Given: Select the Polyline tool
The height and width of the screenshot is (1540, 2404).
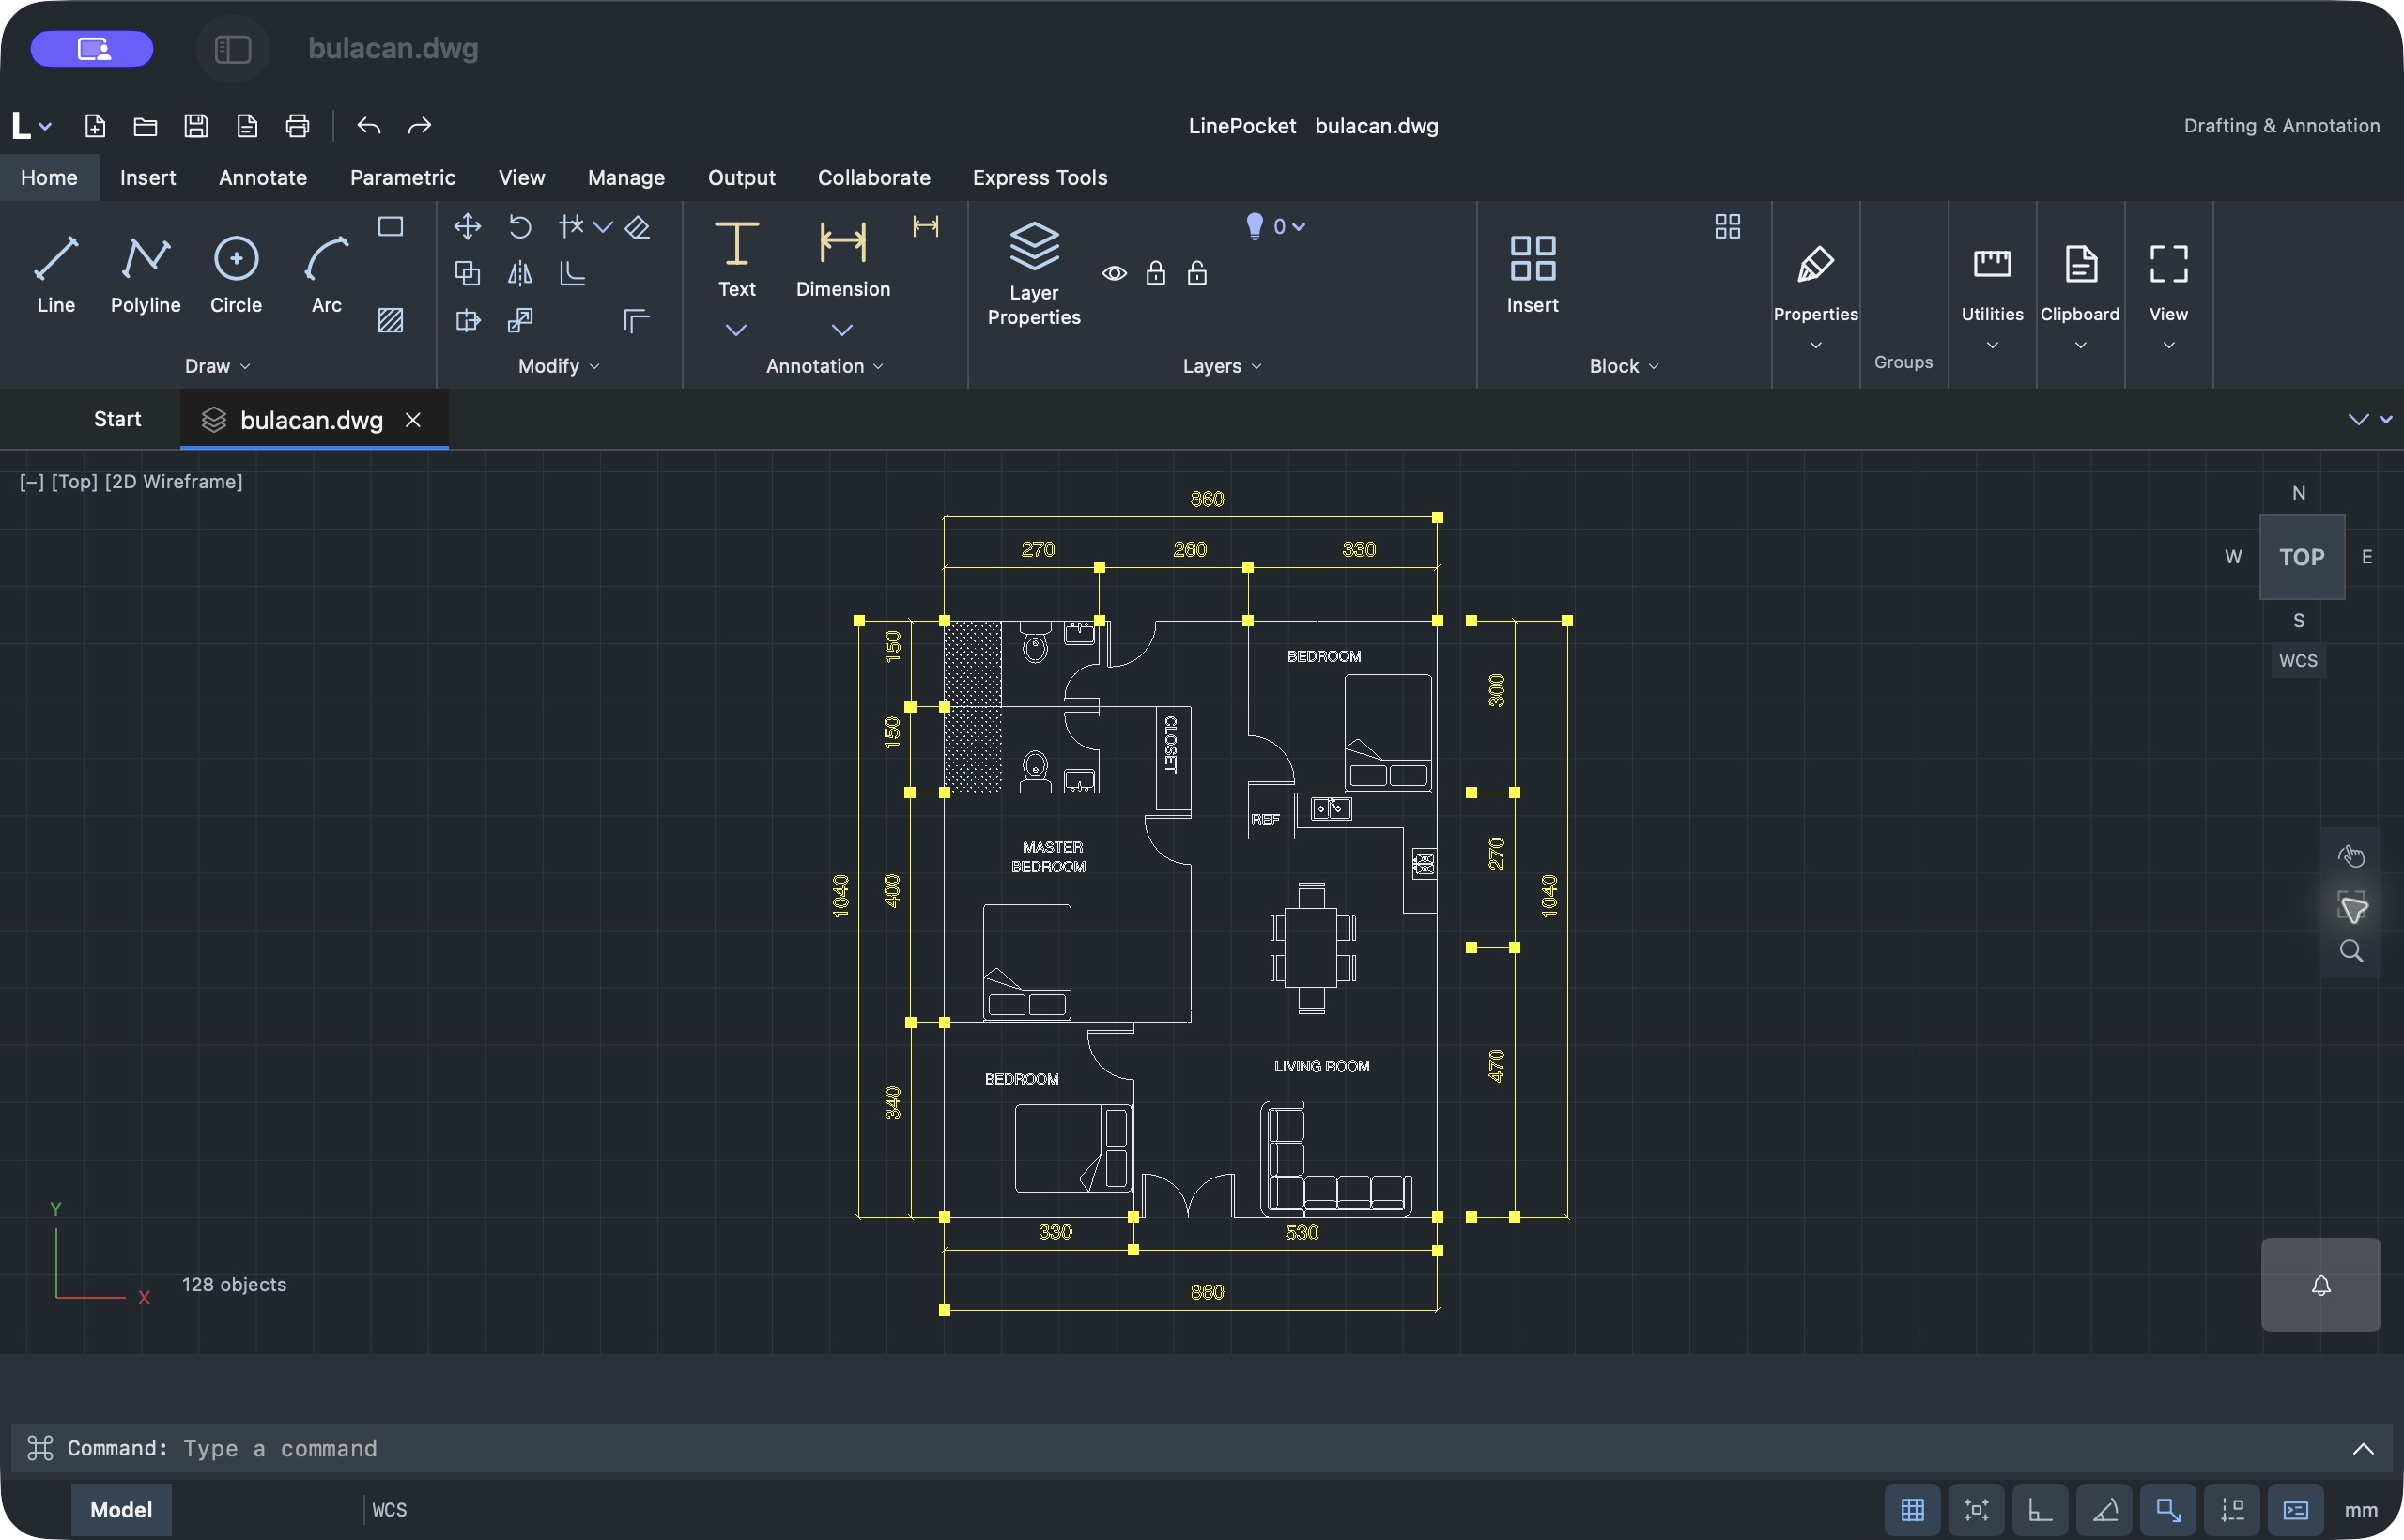Looking at the screenshot, I should (x=145, y=275).
